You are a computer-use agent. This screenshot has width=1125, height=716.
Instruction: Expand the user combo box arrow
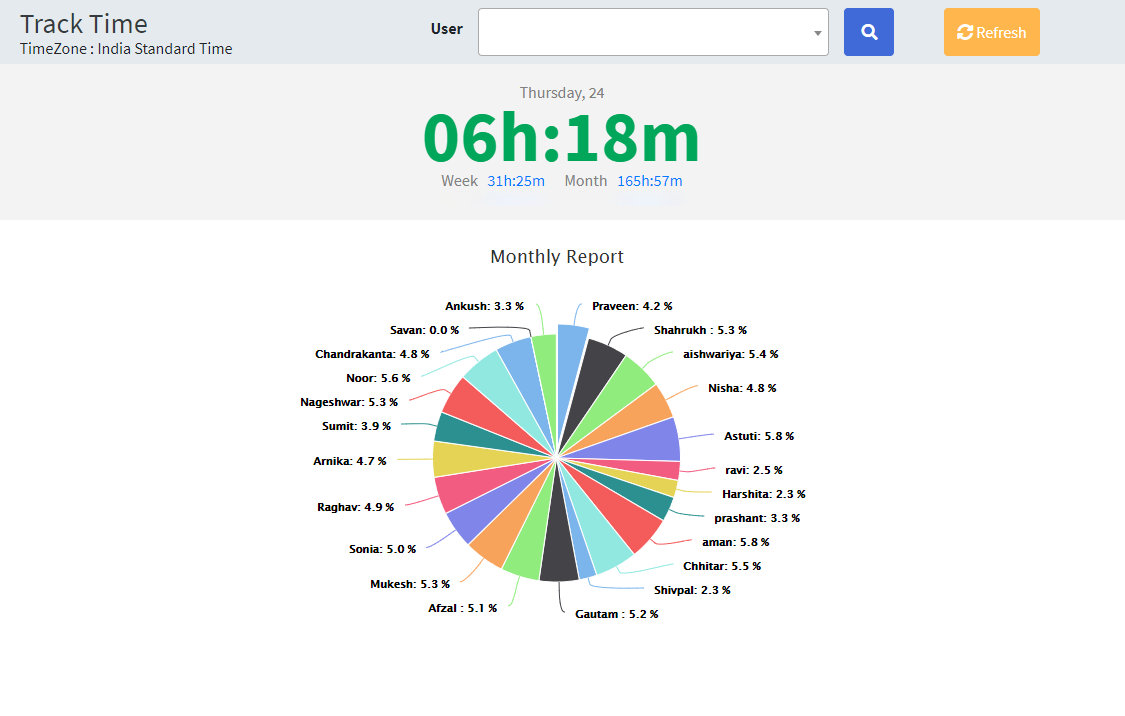coord(818,31)
